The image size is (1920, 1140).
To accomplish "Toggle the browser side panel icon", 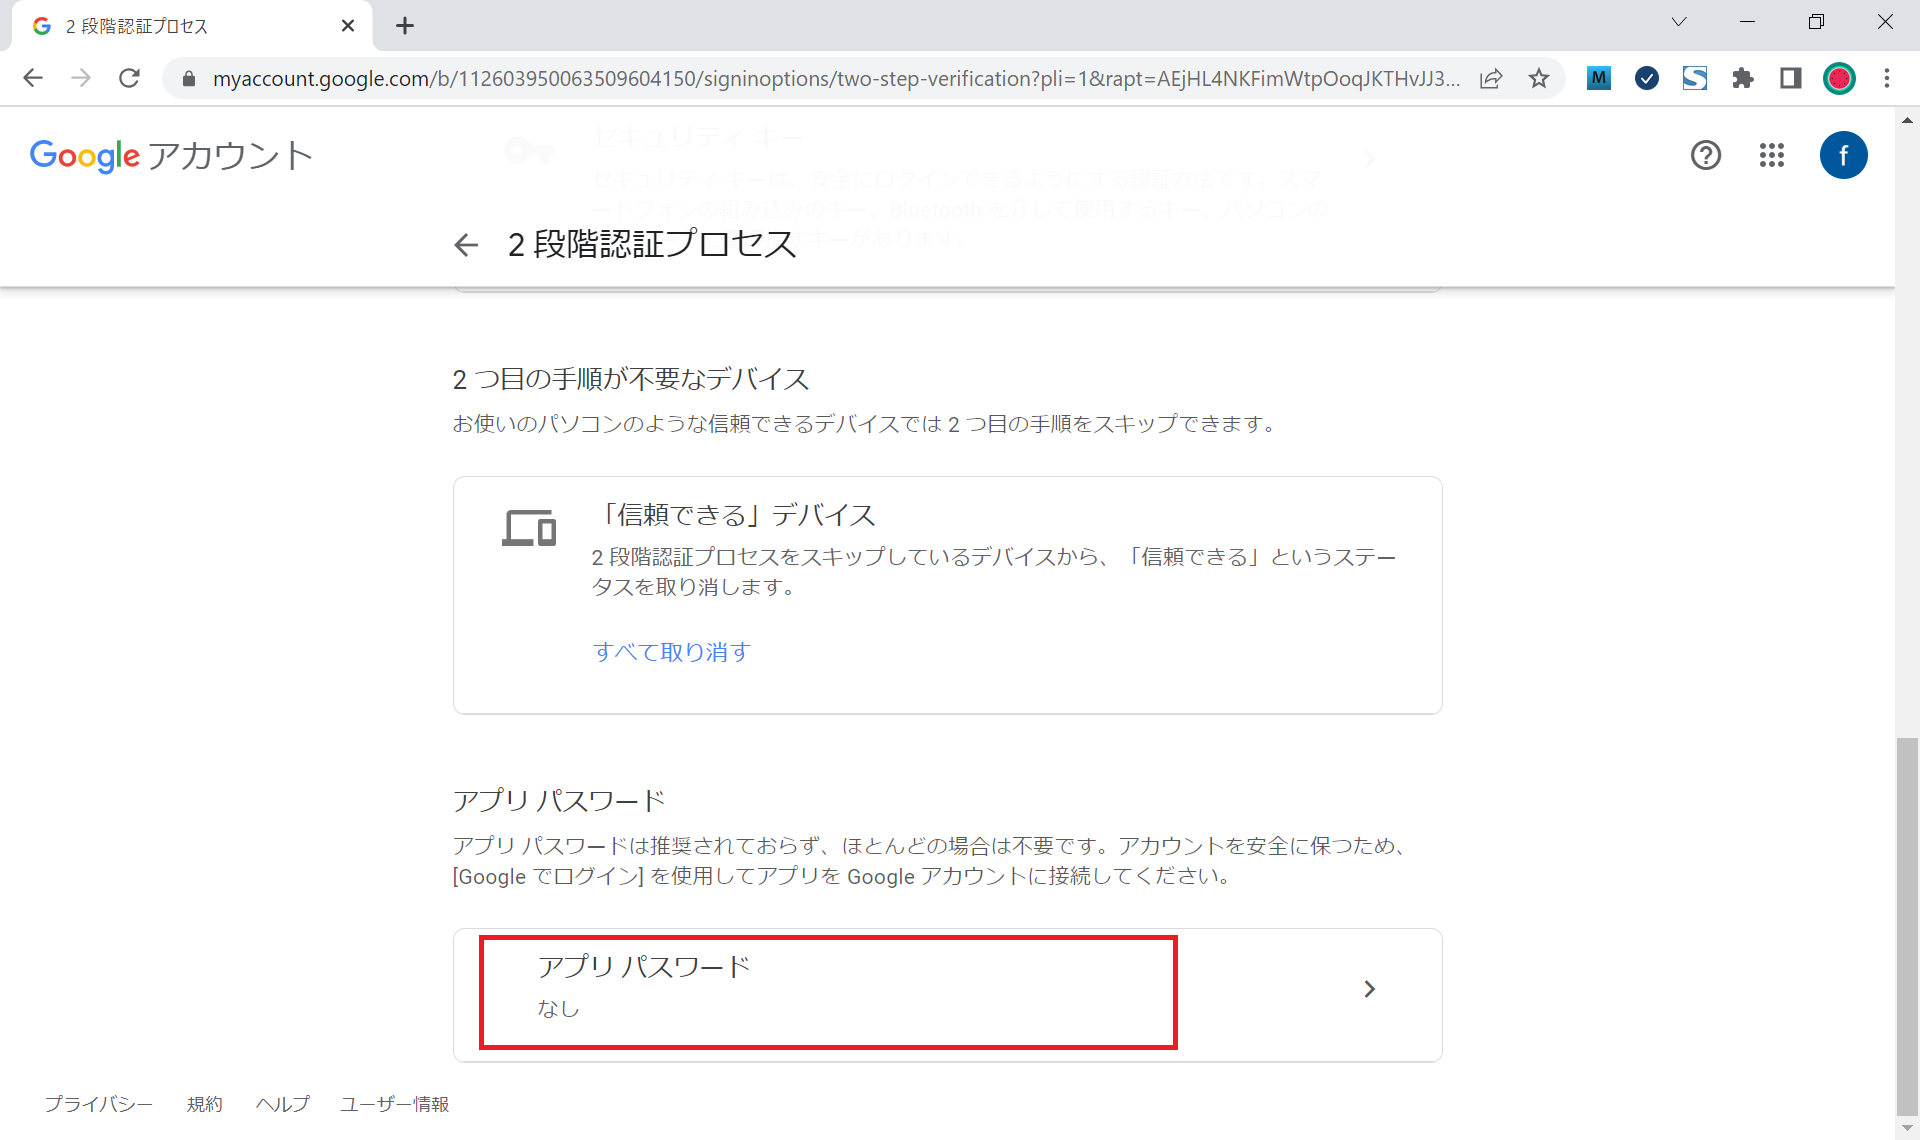I will click(x=1791, y=78).
